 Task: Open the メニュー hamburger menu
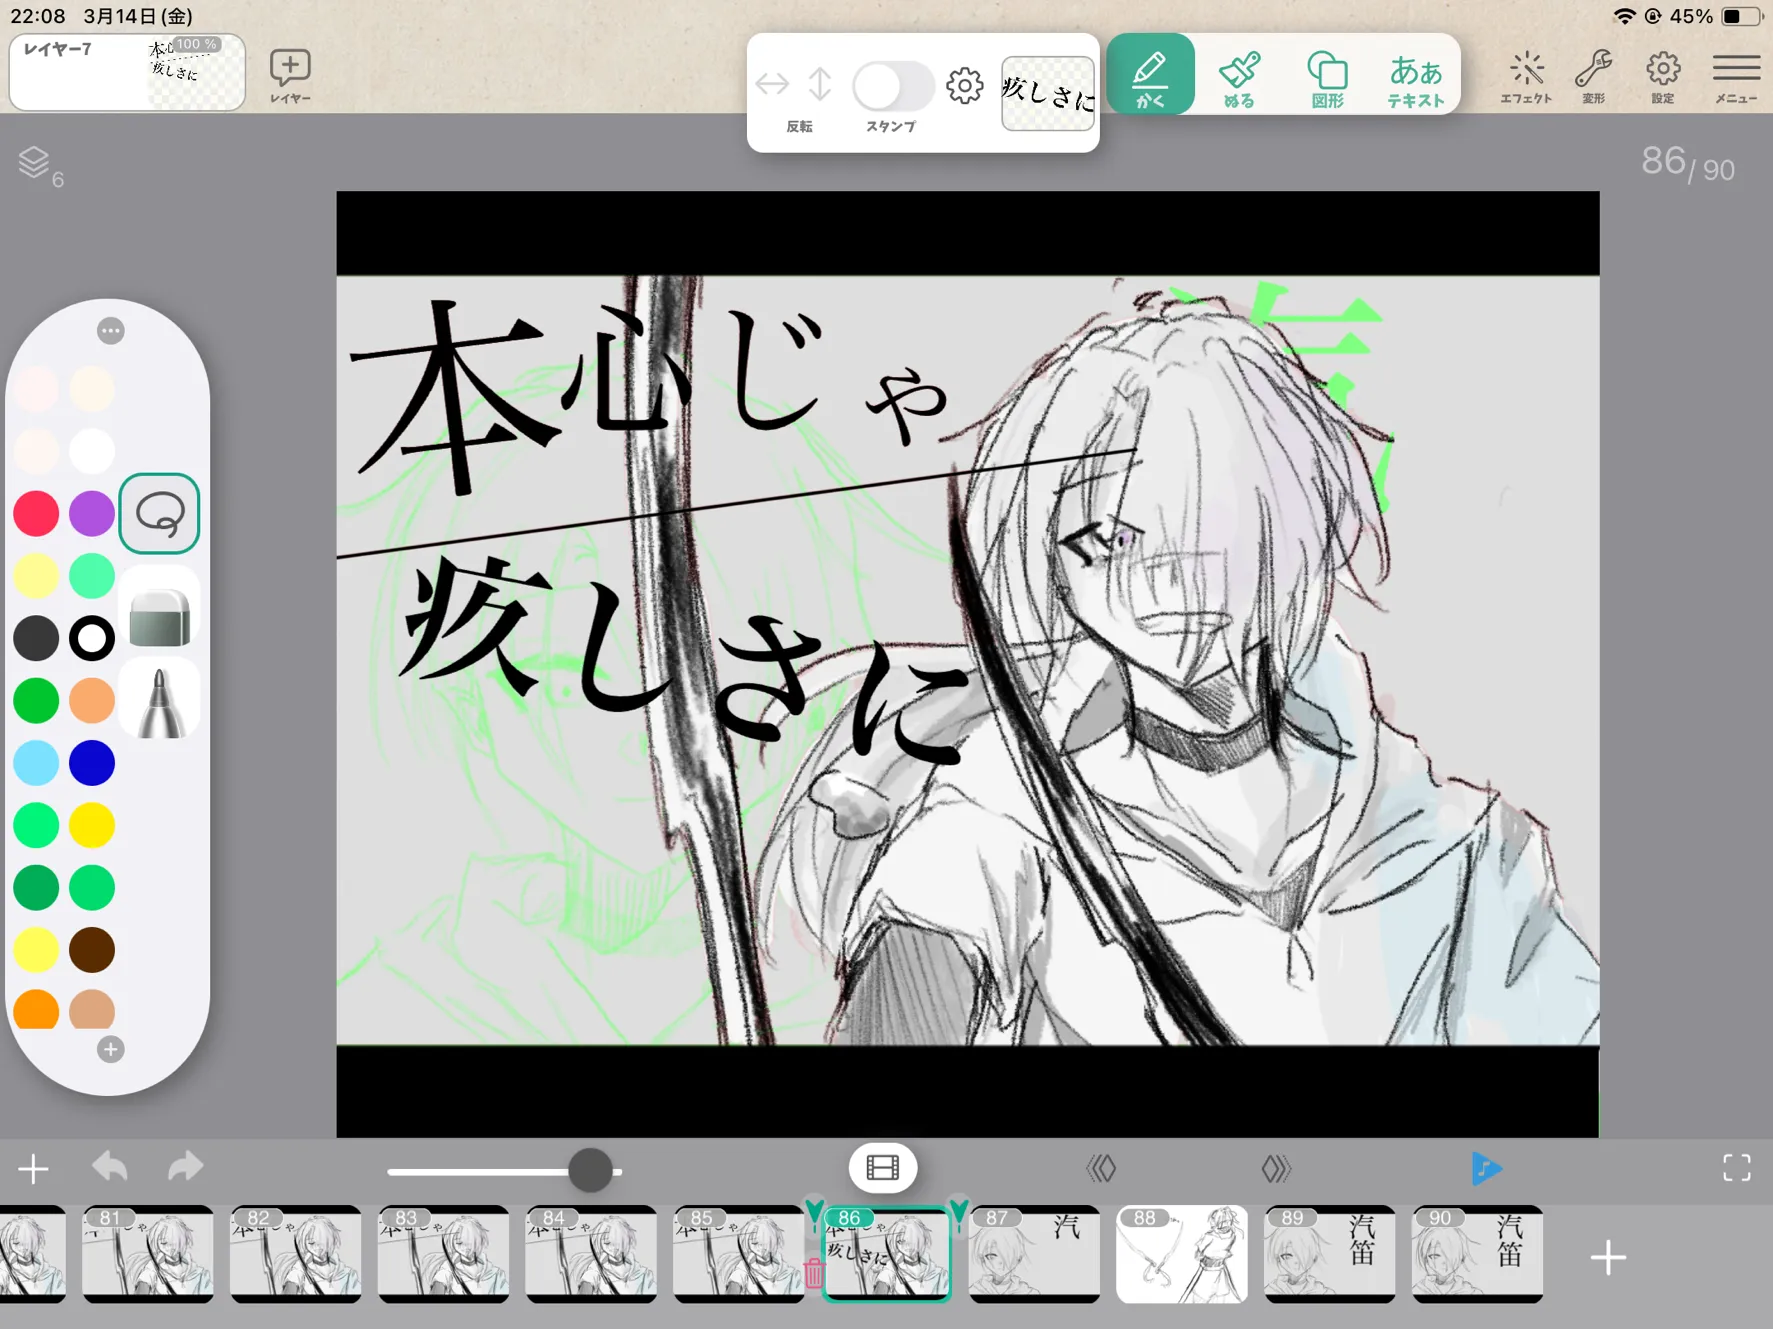click(x=1736, y=76)
